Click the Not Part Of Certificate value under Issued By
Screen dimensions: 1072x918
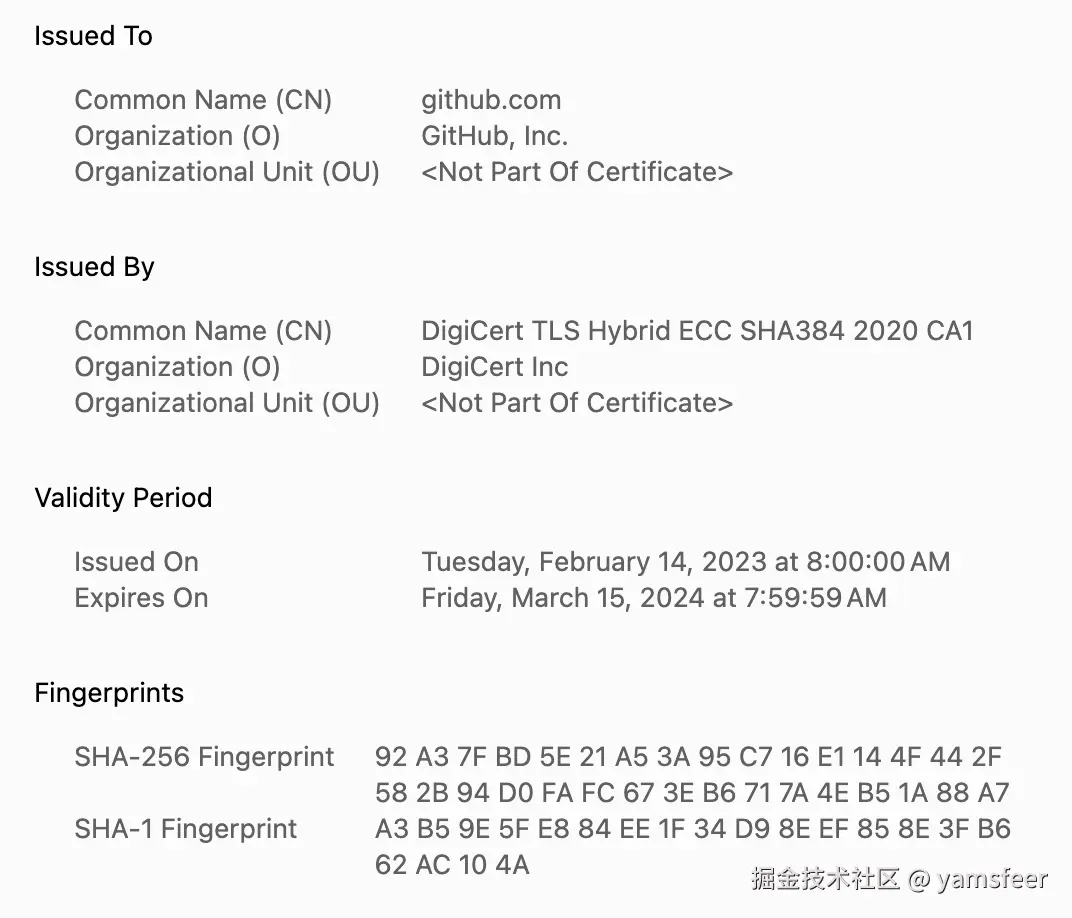577,403
